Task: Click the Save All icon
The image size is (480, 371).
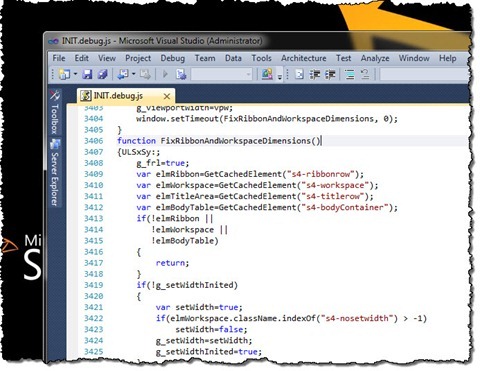Action: tap(103, 74)
